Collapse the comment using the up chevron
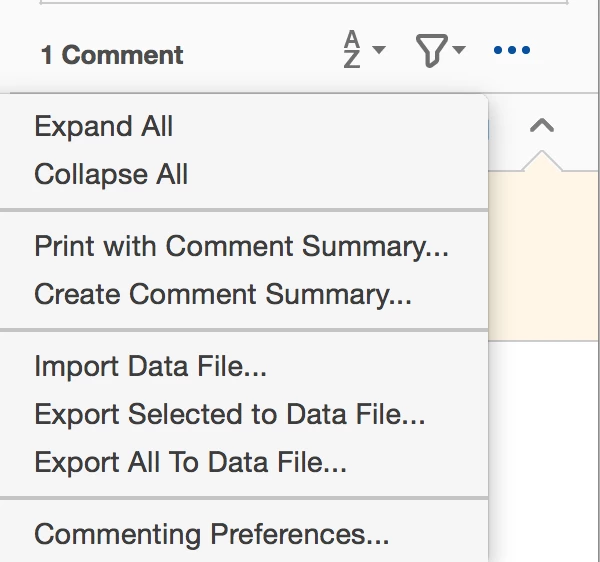The height and width of the screenshot is (562, 600). [x=541, y=125]
